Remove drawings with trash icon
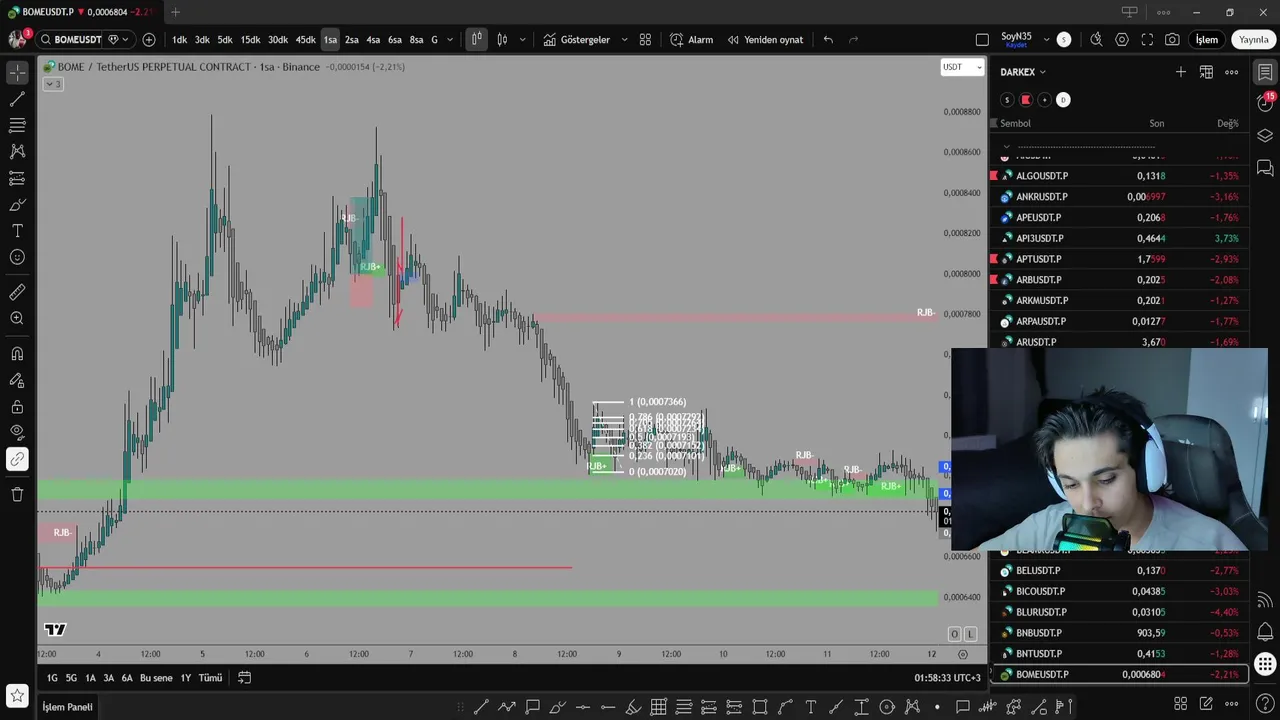The height and width of the screenshot is (720, 1280). (x=17, y=494)
